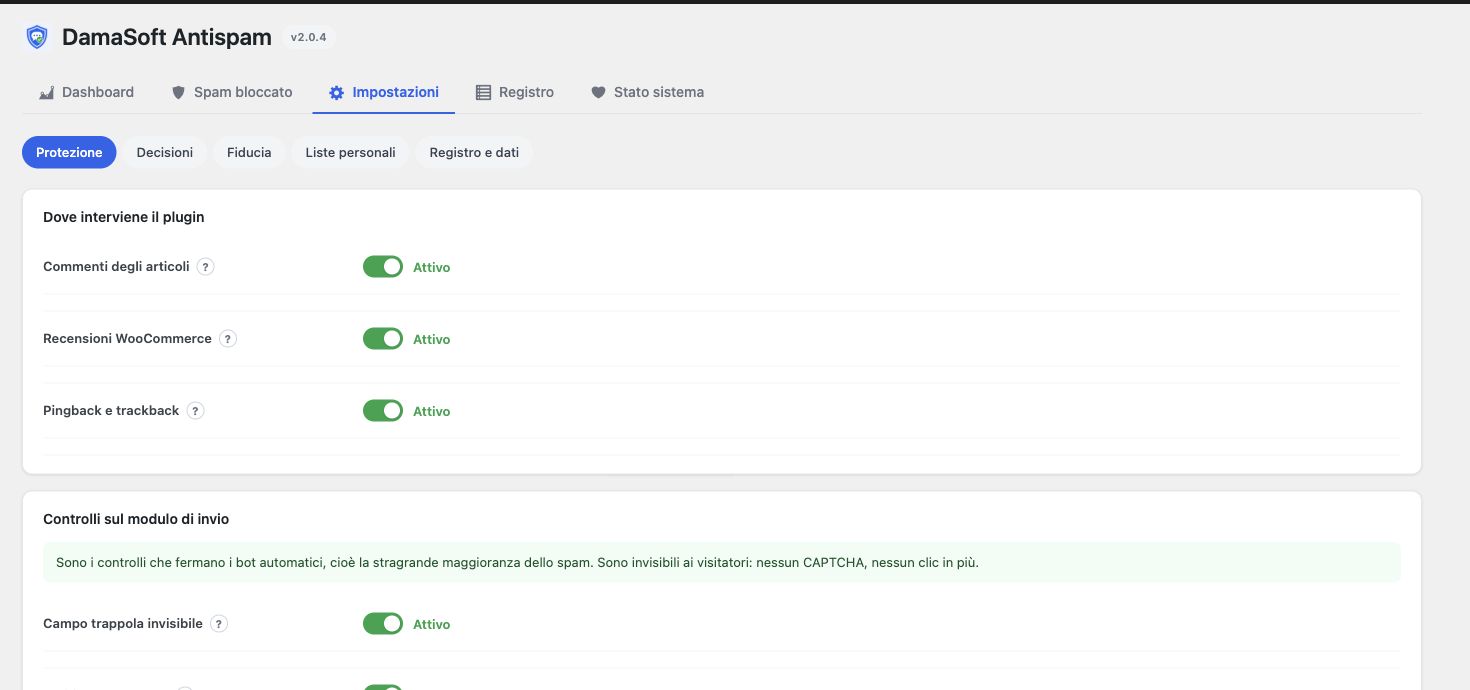Click the Dashboard chart icon
The width and height of the screenshot is (1470, 690).
click(46, 92)
